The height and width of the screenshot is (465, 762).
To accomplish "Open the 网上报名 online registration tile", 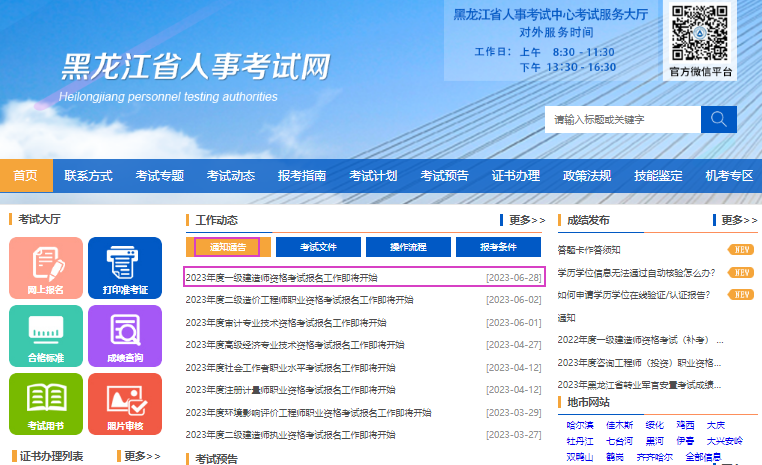I will coord(46,267).
